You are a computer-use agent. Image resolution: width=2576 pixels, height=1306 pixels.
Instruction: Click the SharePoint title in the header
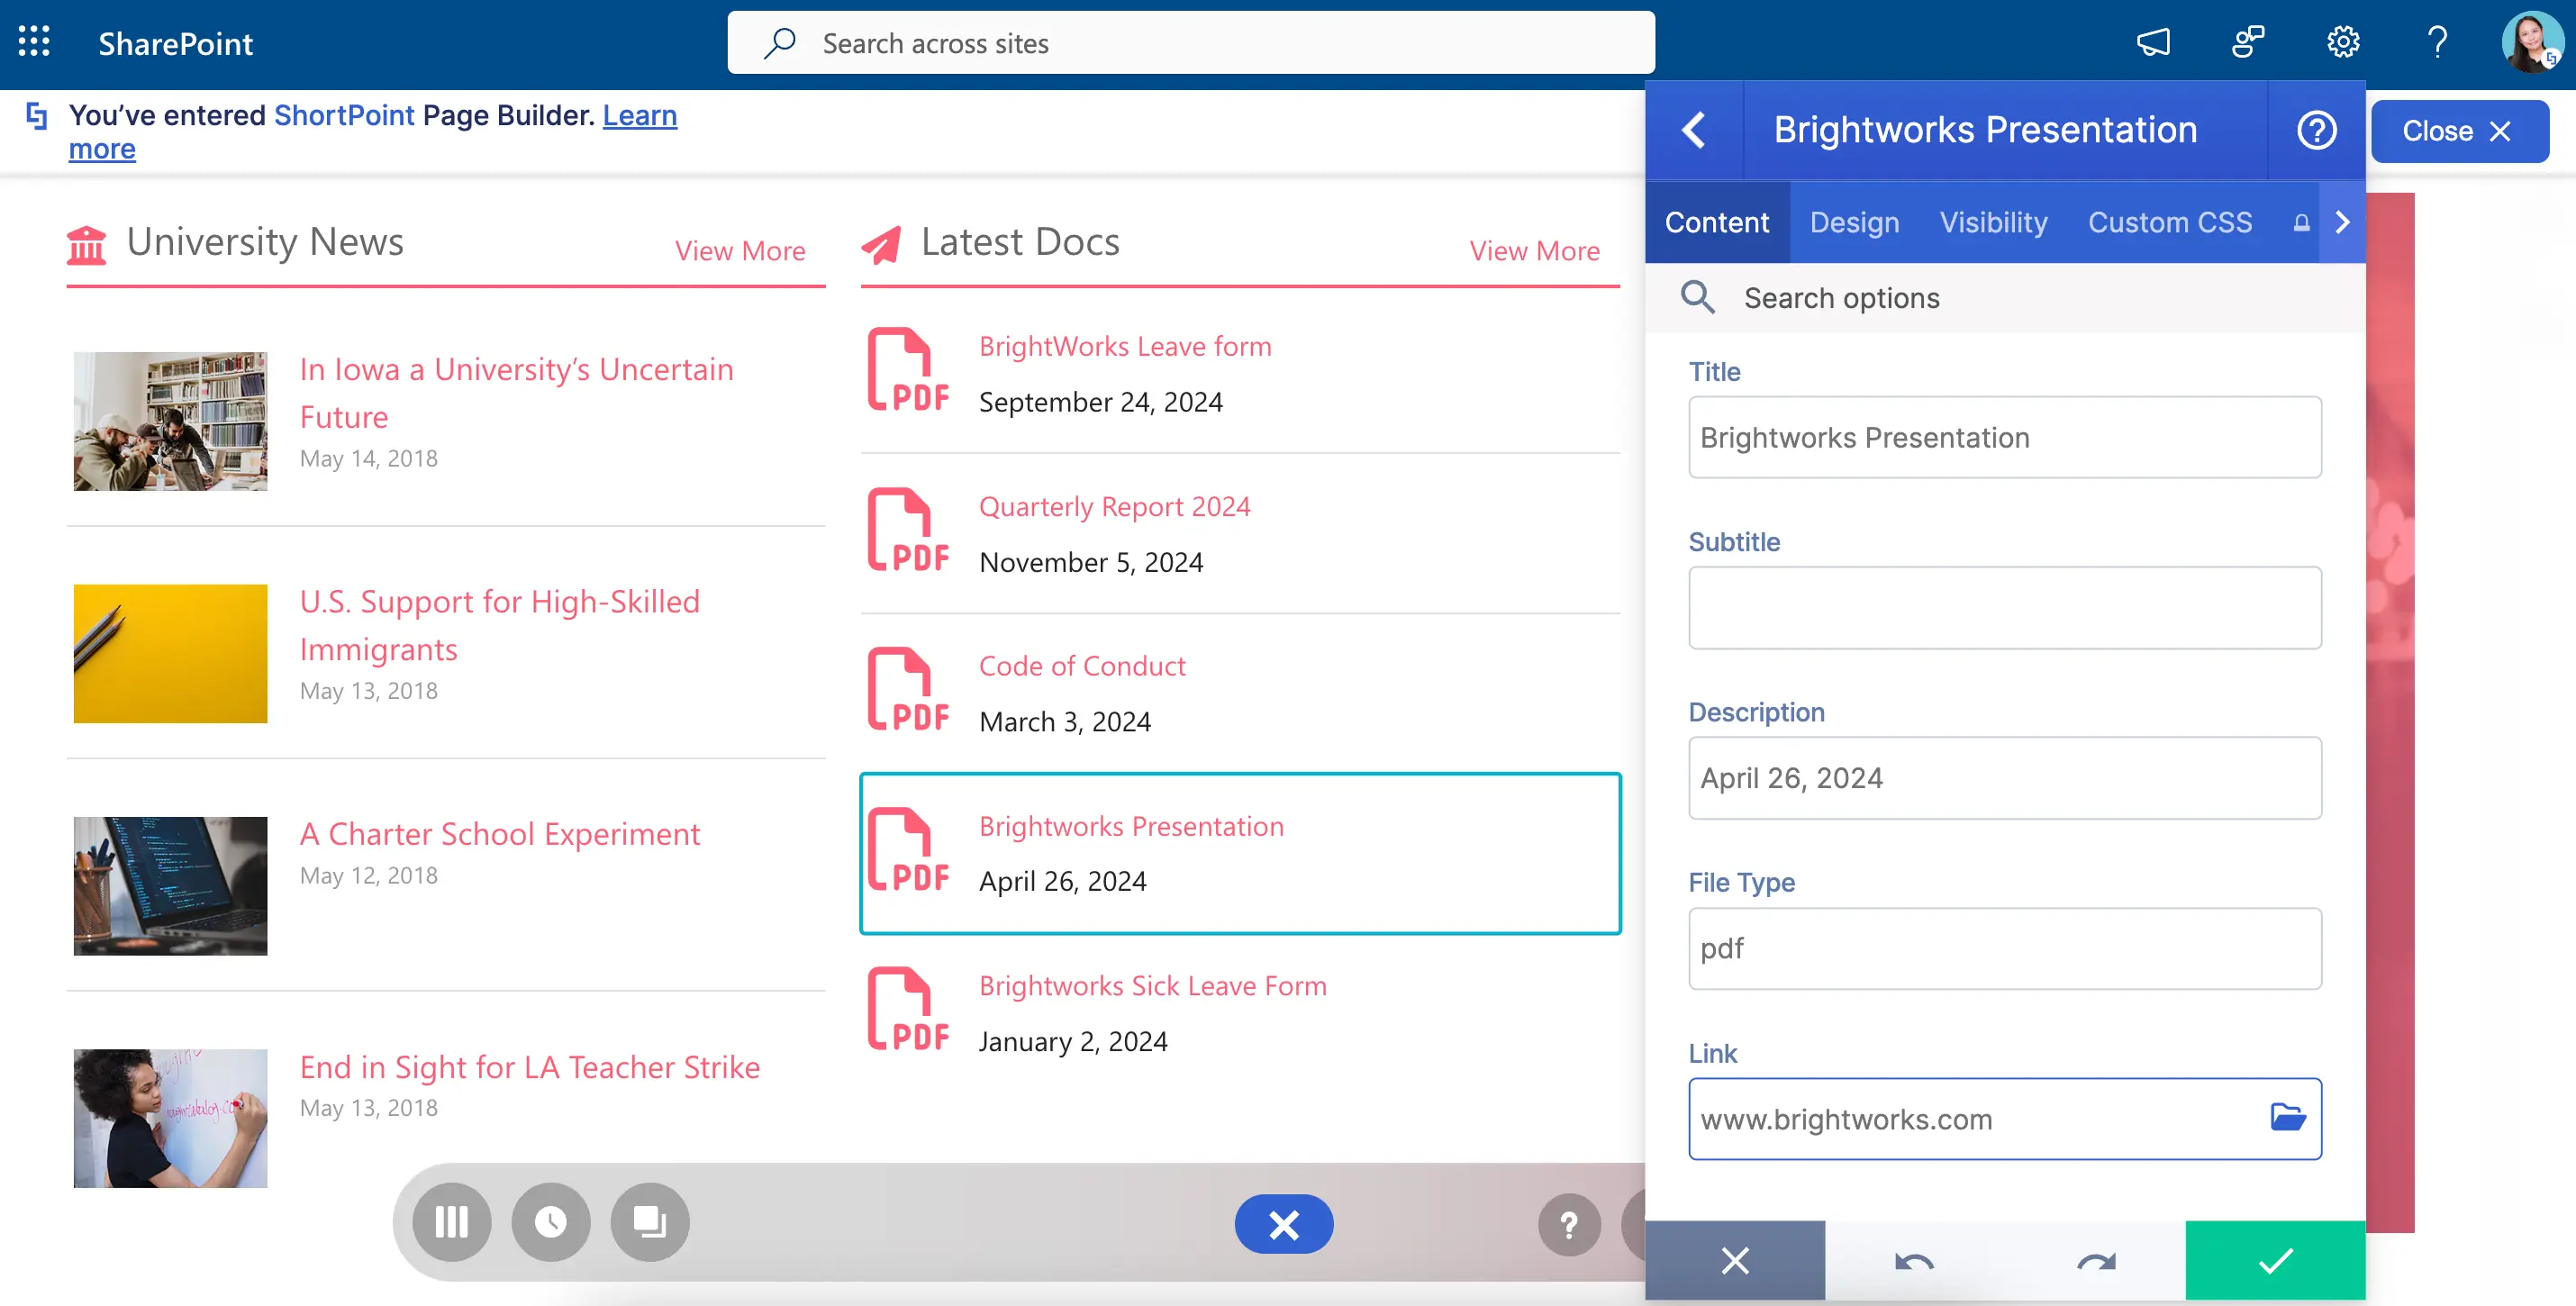pyautogui.click(x=175, y=43)
